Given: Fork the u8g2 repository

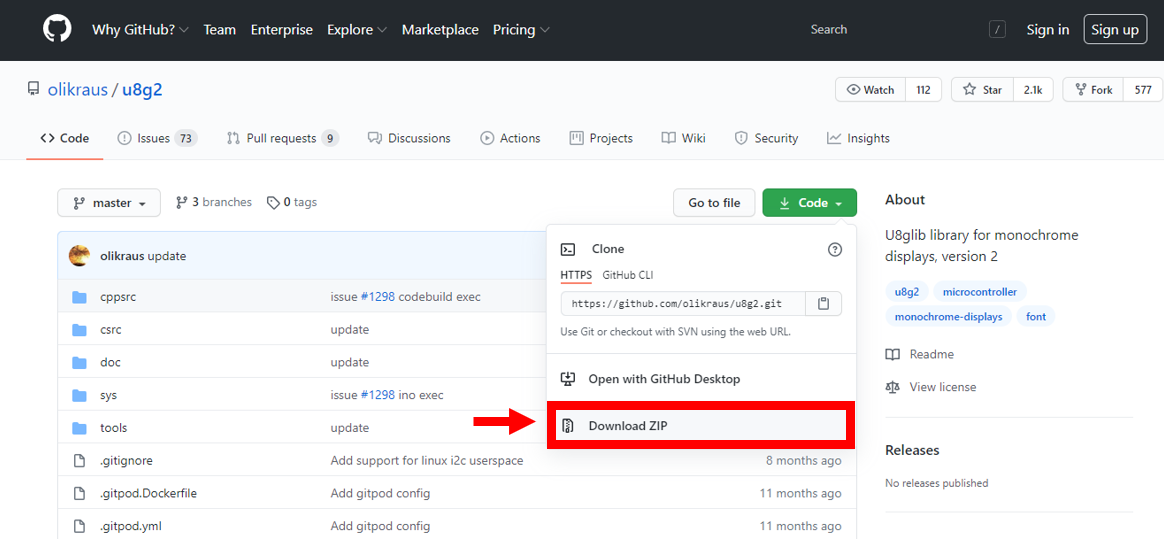Looking at the screenshot, I should (1092, 90).
